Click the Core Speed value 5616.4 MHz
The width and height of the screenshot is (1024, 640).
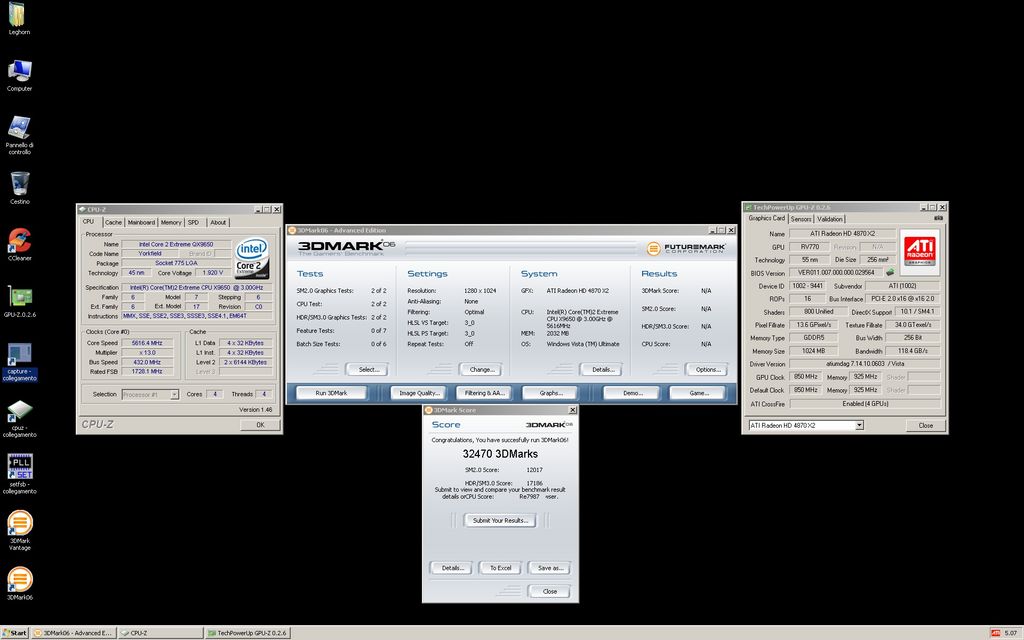tap(147, 343)
